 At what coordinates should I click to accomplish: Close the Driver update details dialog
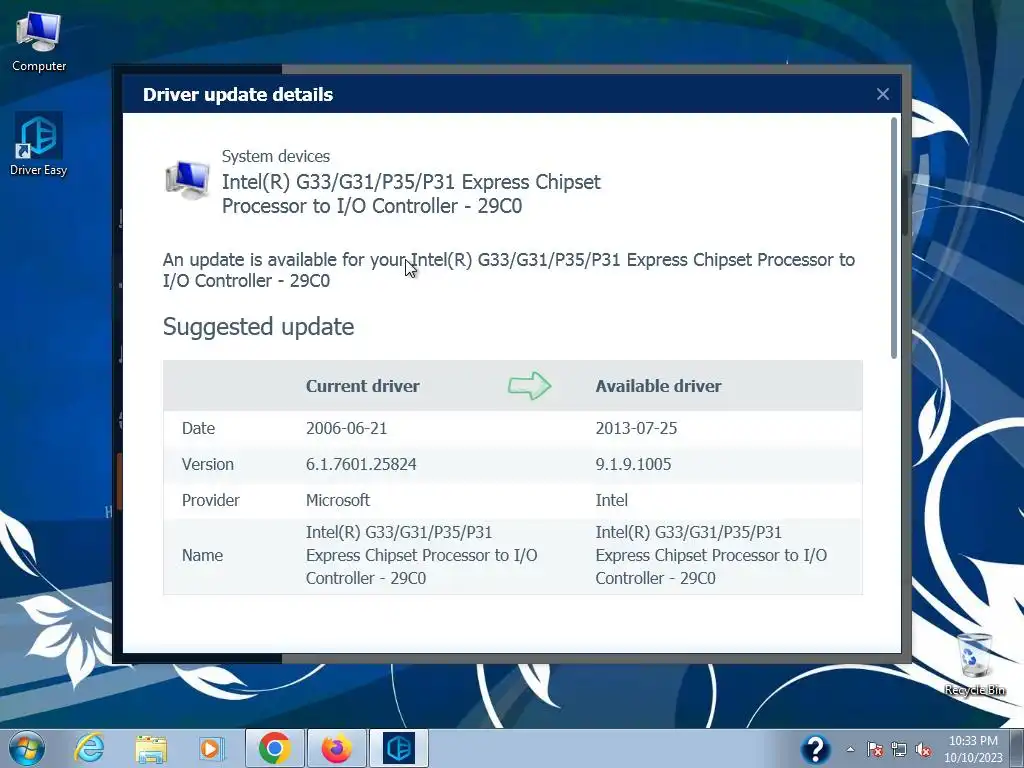click(882, 94)
